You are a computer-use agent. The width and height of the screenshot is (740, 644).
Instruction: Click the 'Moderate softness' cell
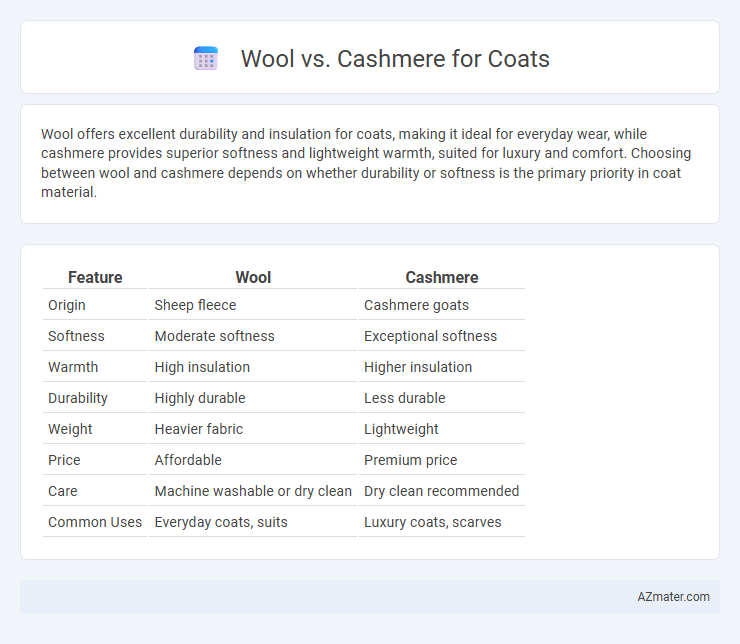214,336
